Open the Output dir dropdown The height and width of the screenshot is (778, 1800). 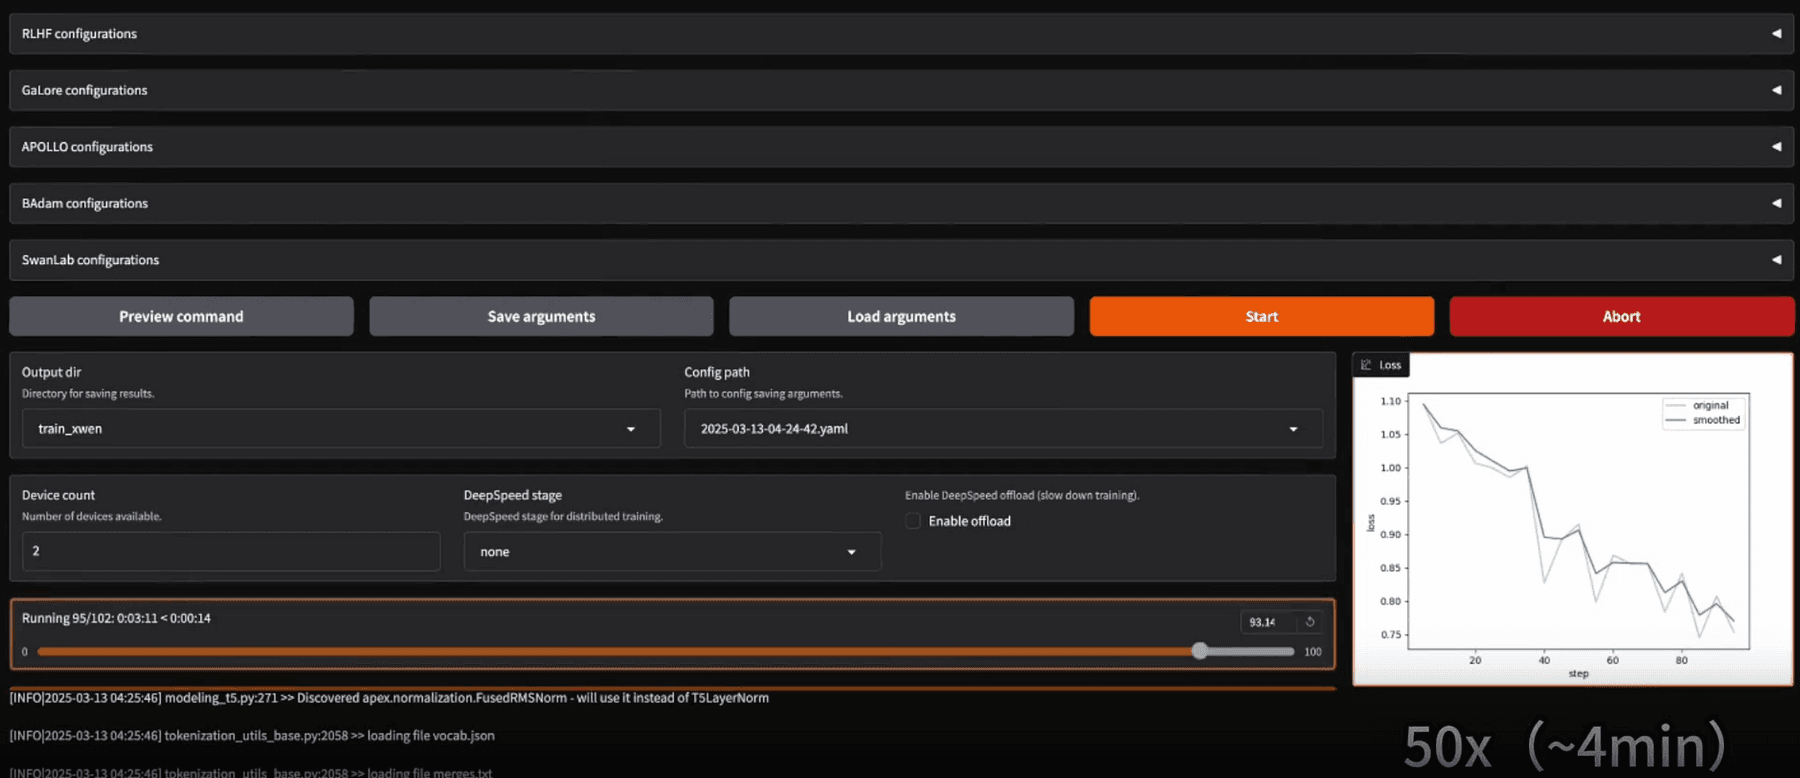630,429
